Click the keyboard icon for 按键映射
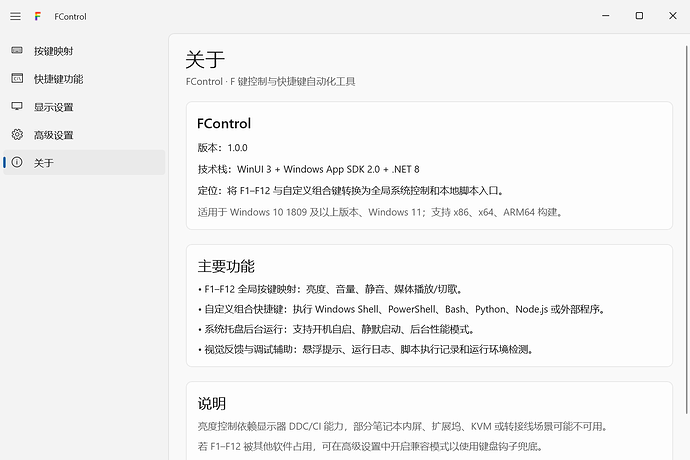The width and height of the screenshot is (690, 460). tap(17, 50)
